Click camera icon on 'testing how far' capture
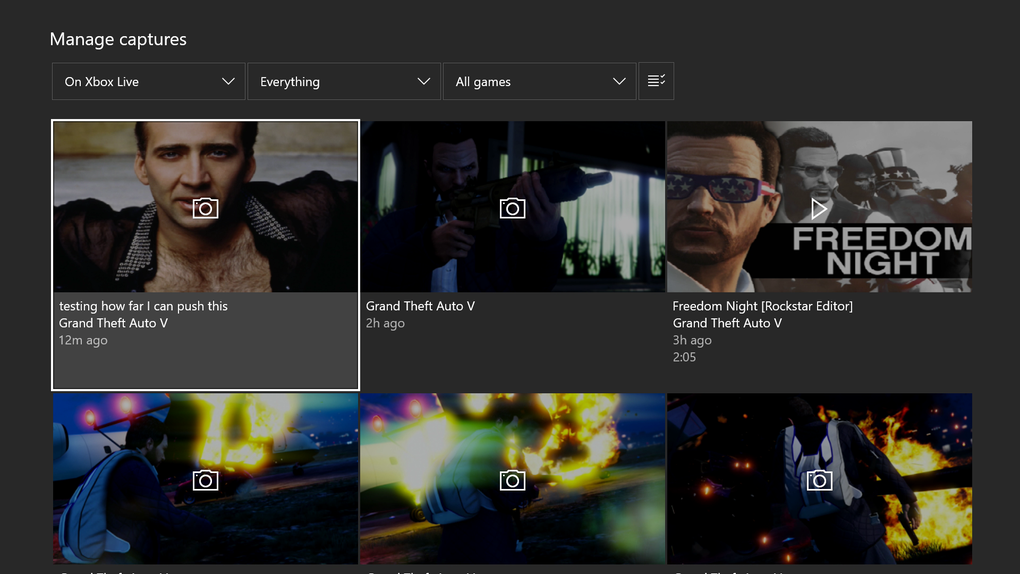This screenshot has width=1020, height=574. coord(206,208)
